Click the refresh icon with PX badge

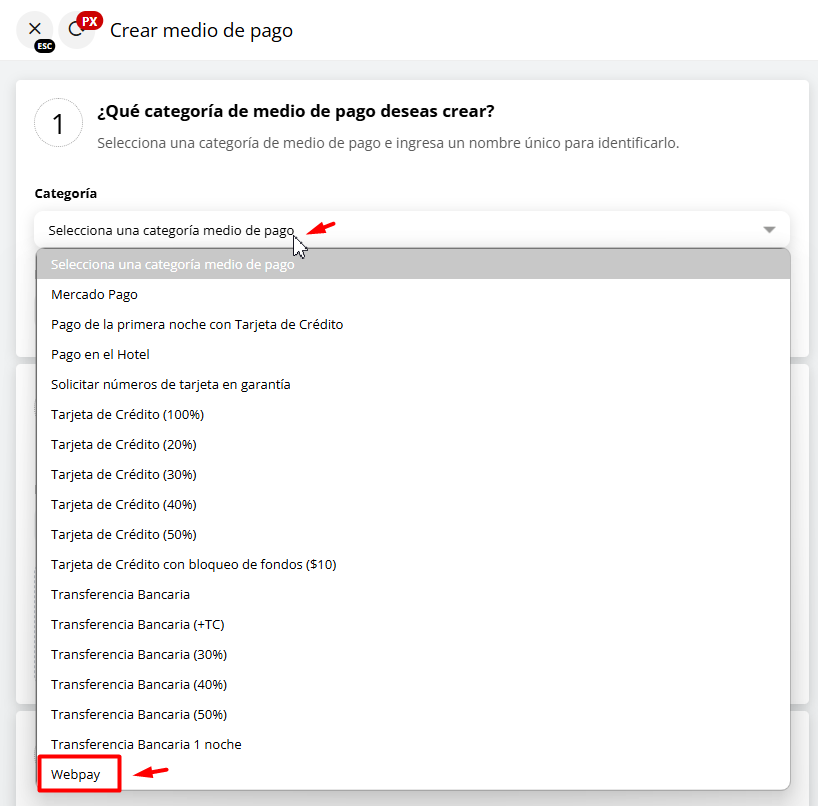[x=76, y=30]
